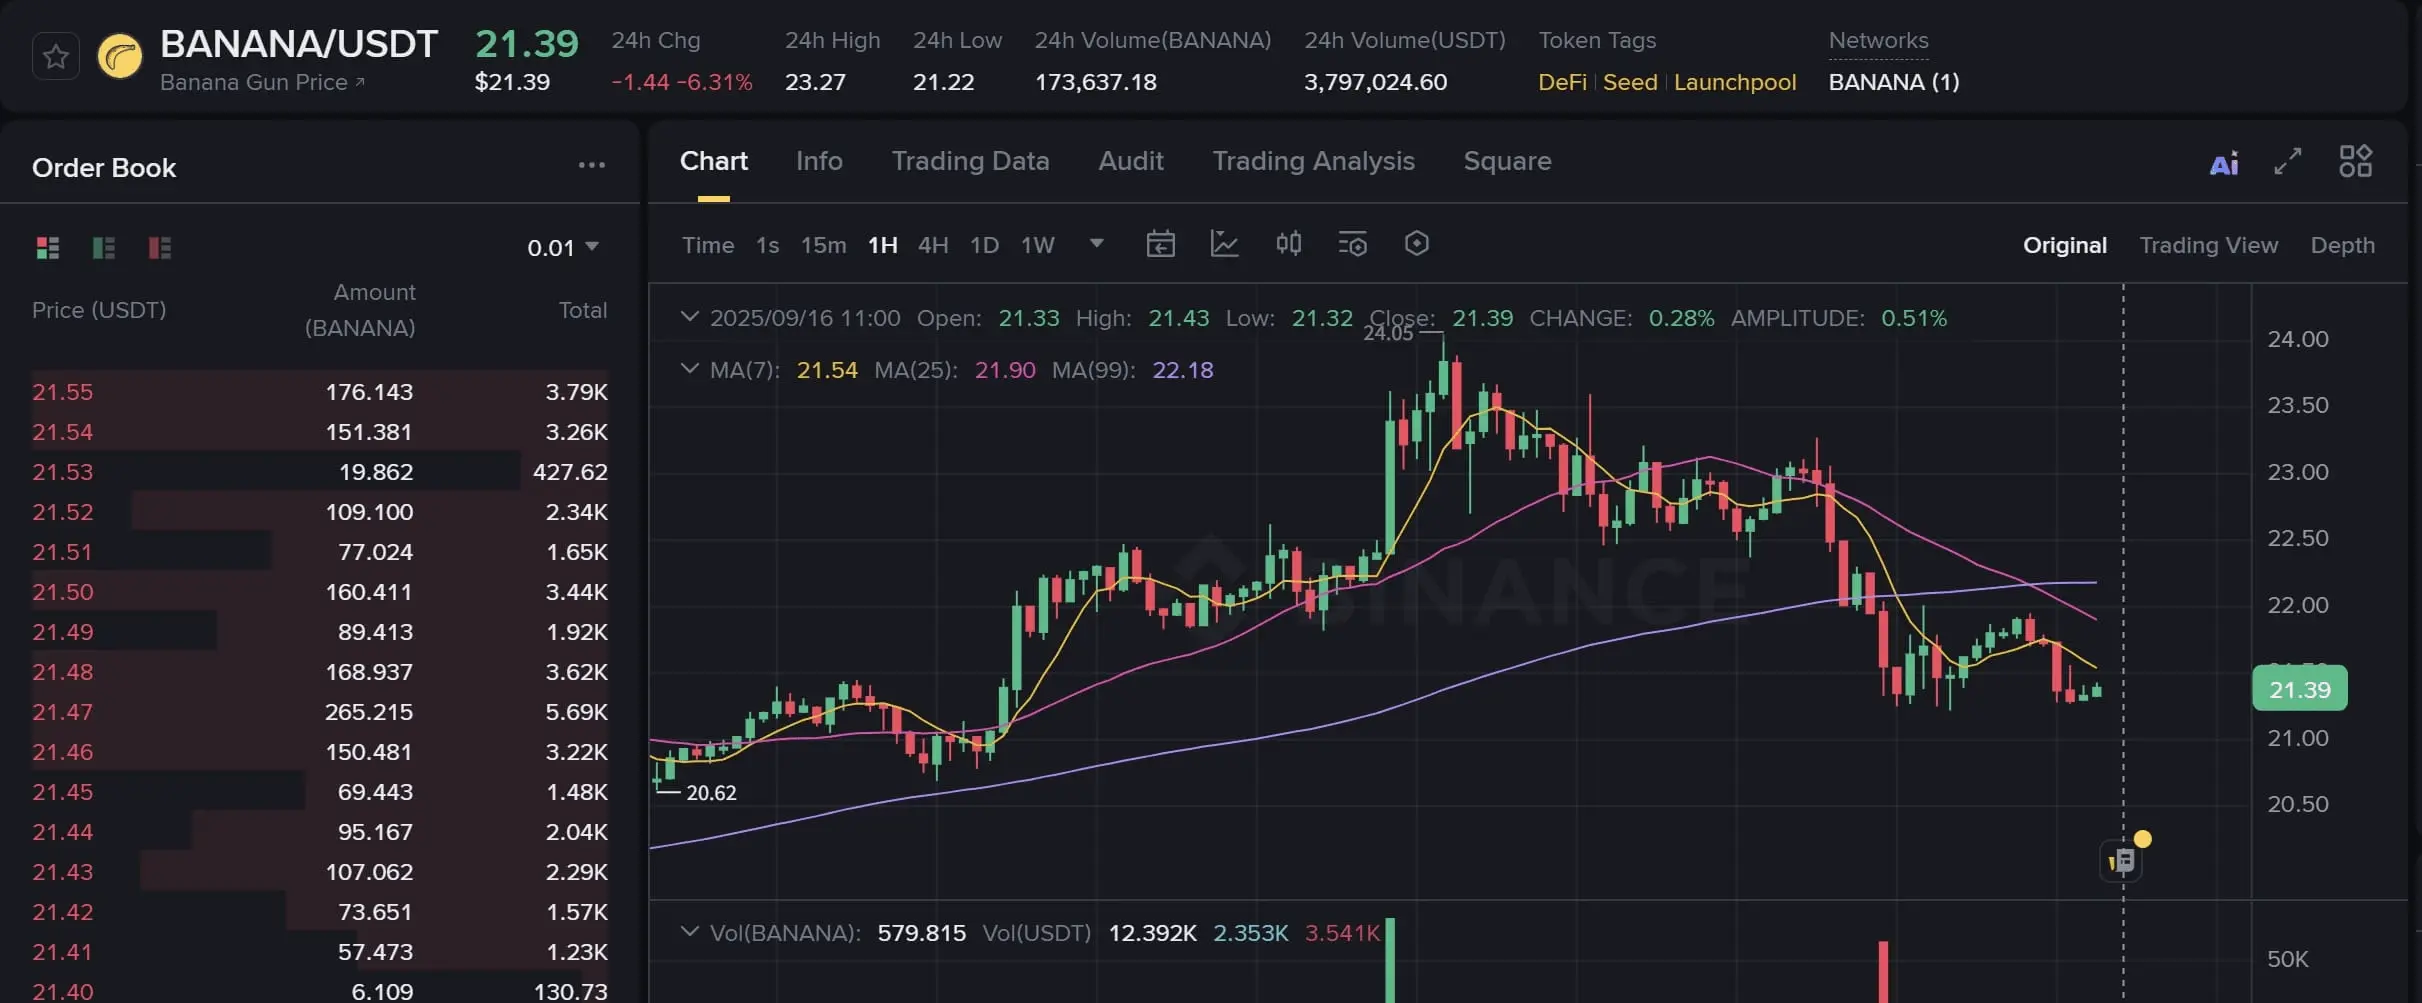2422x1003 pixels.
Task: Switch to the Depth chart
Action: [x=2342, y=245]
